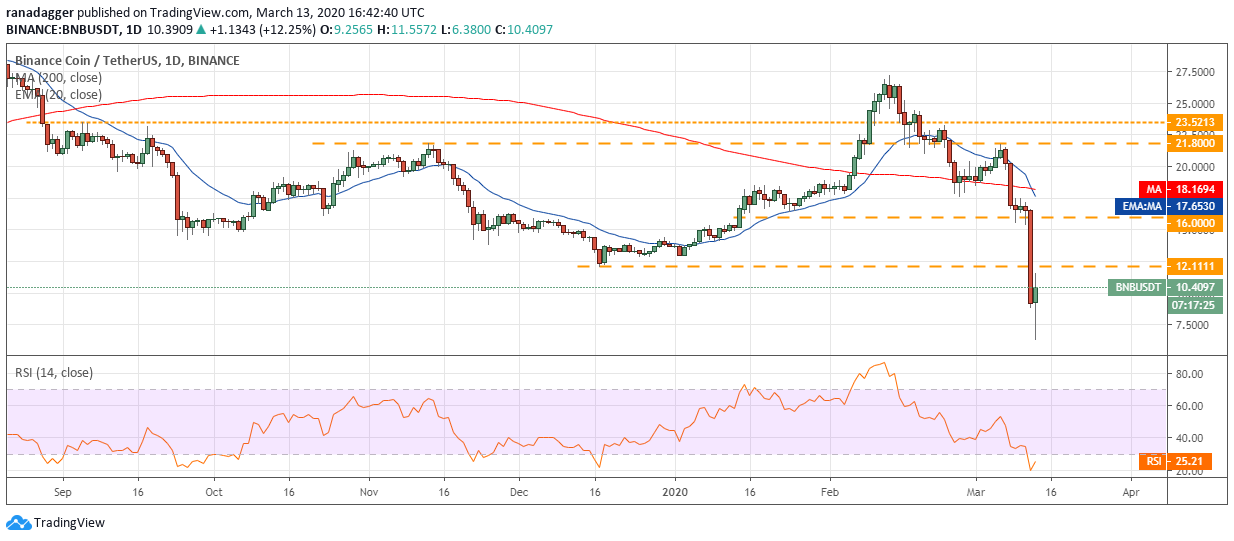Click the 07:17:25 countdown timer label
The image size is (1234, 541).
(1193, 304)
